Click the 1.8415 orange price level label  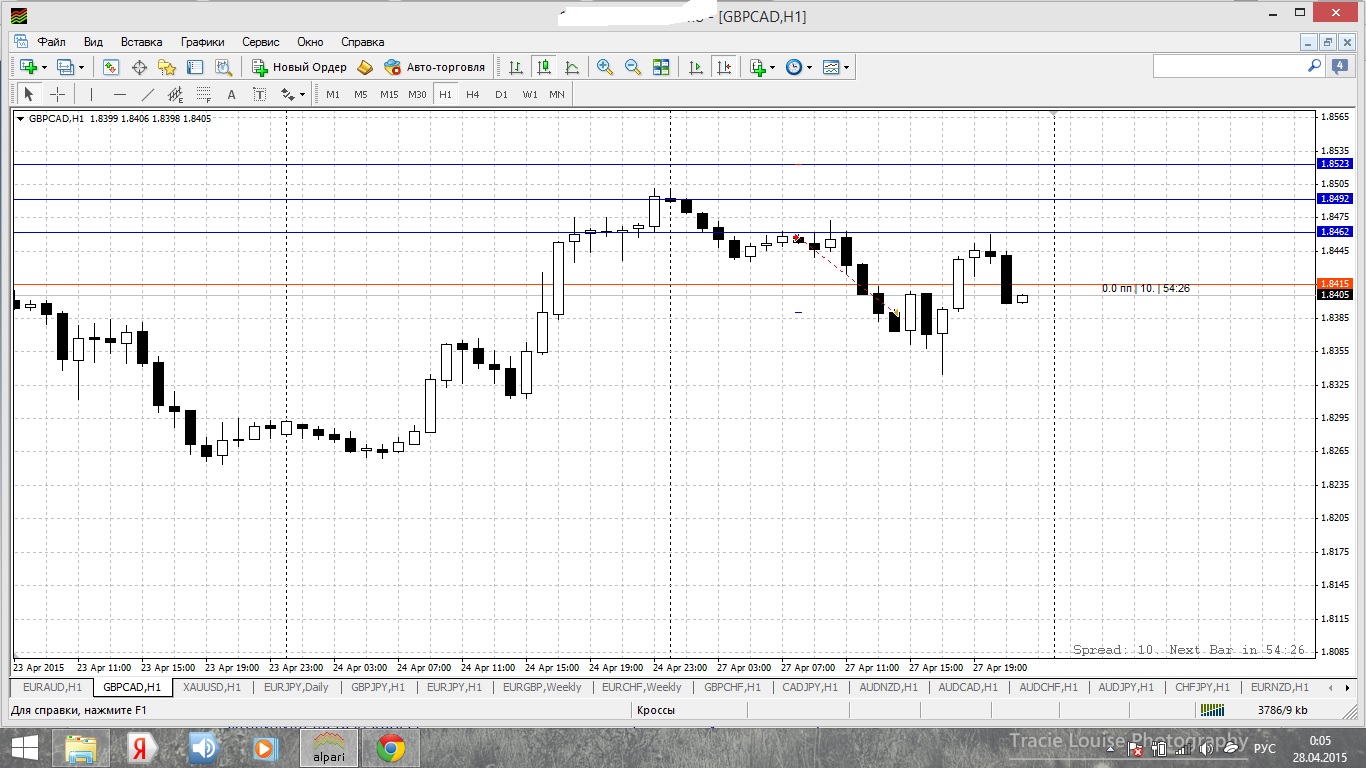click(x=1335, y=284)
